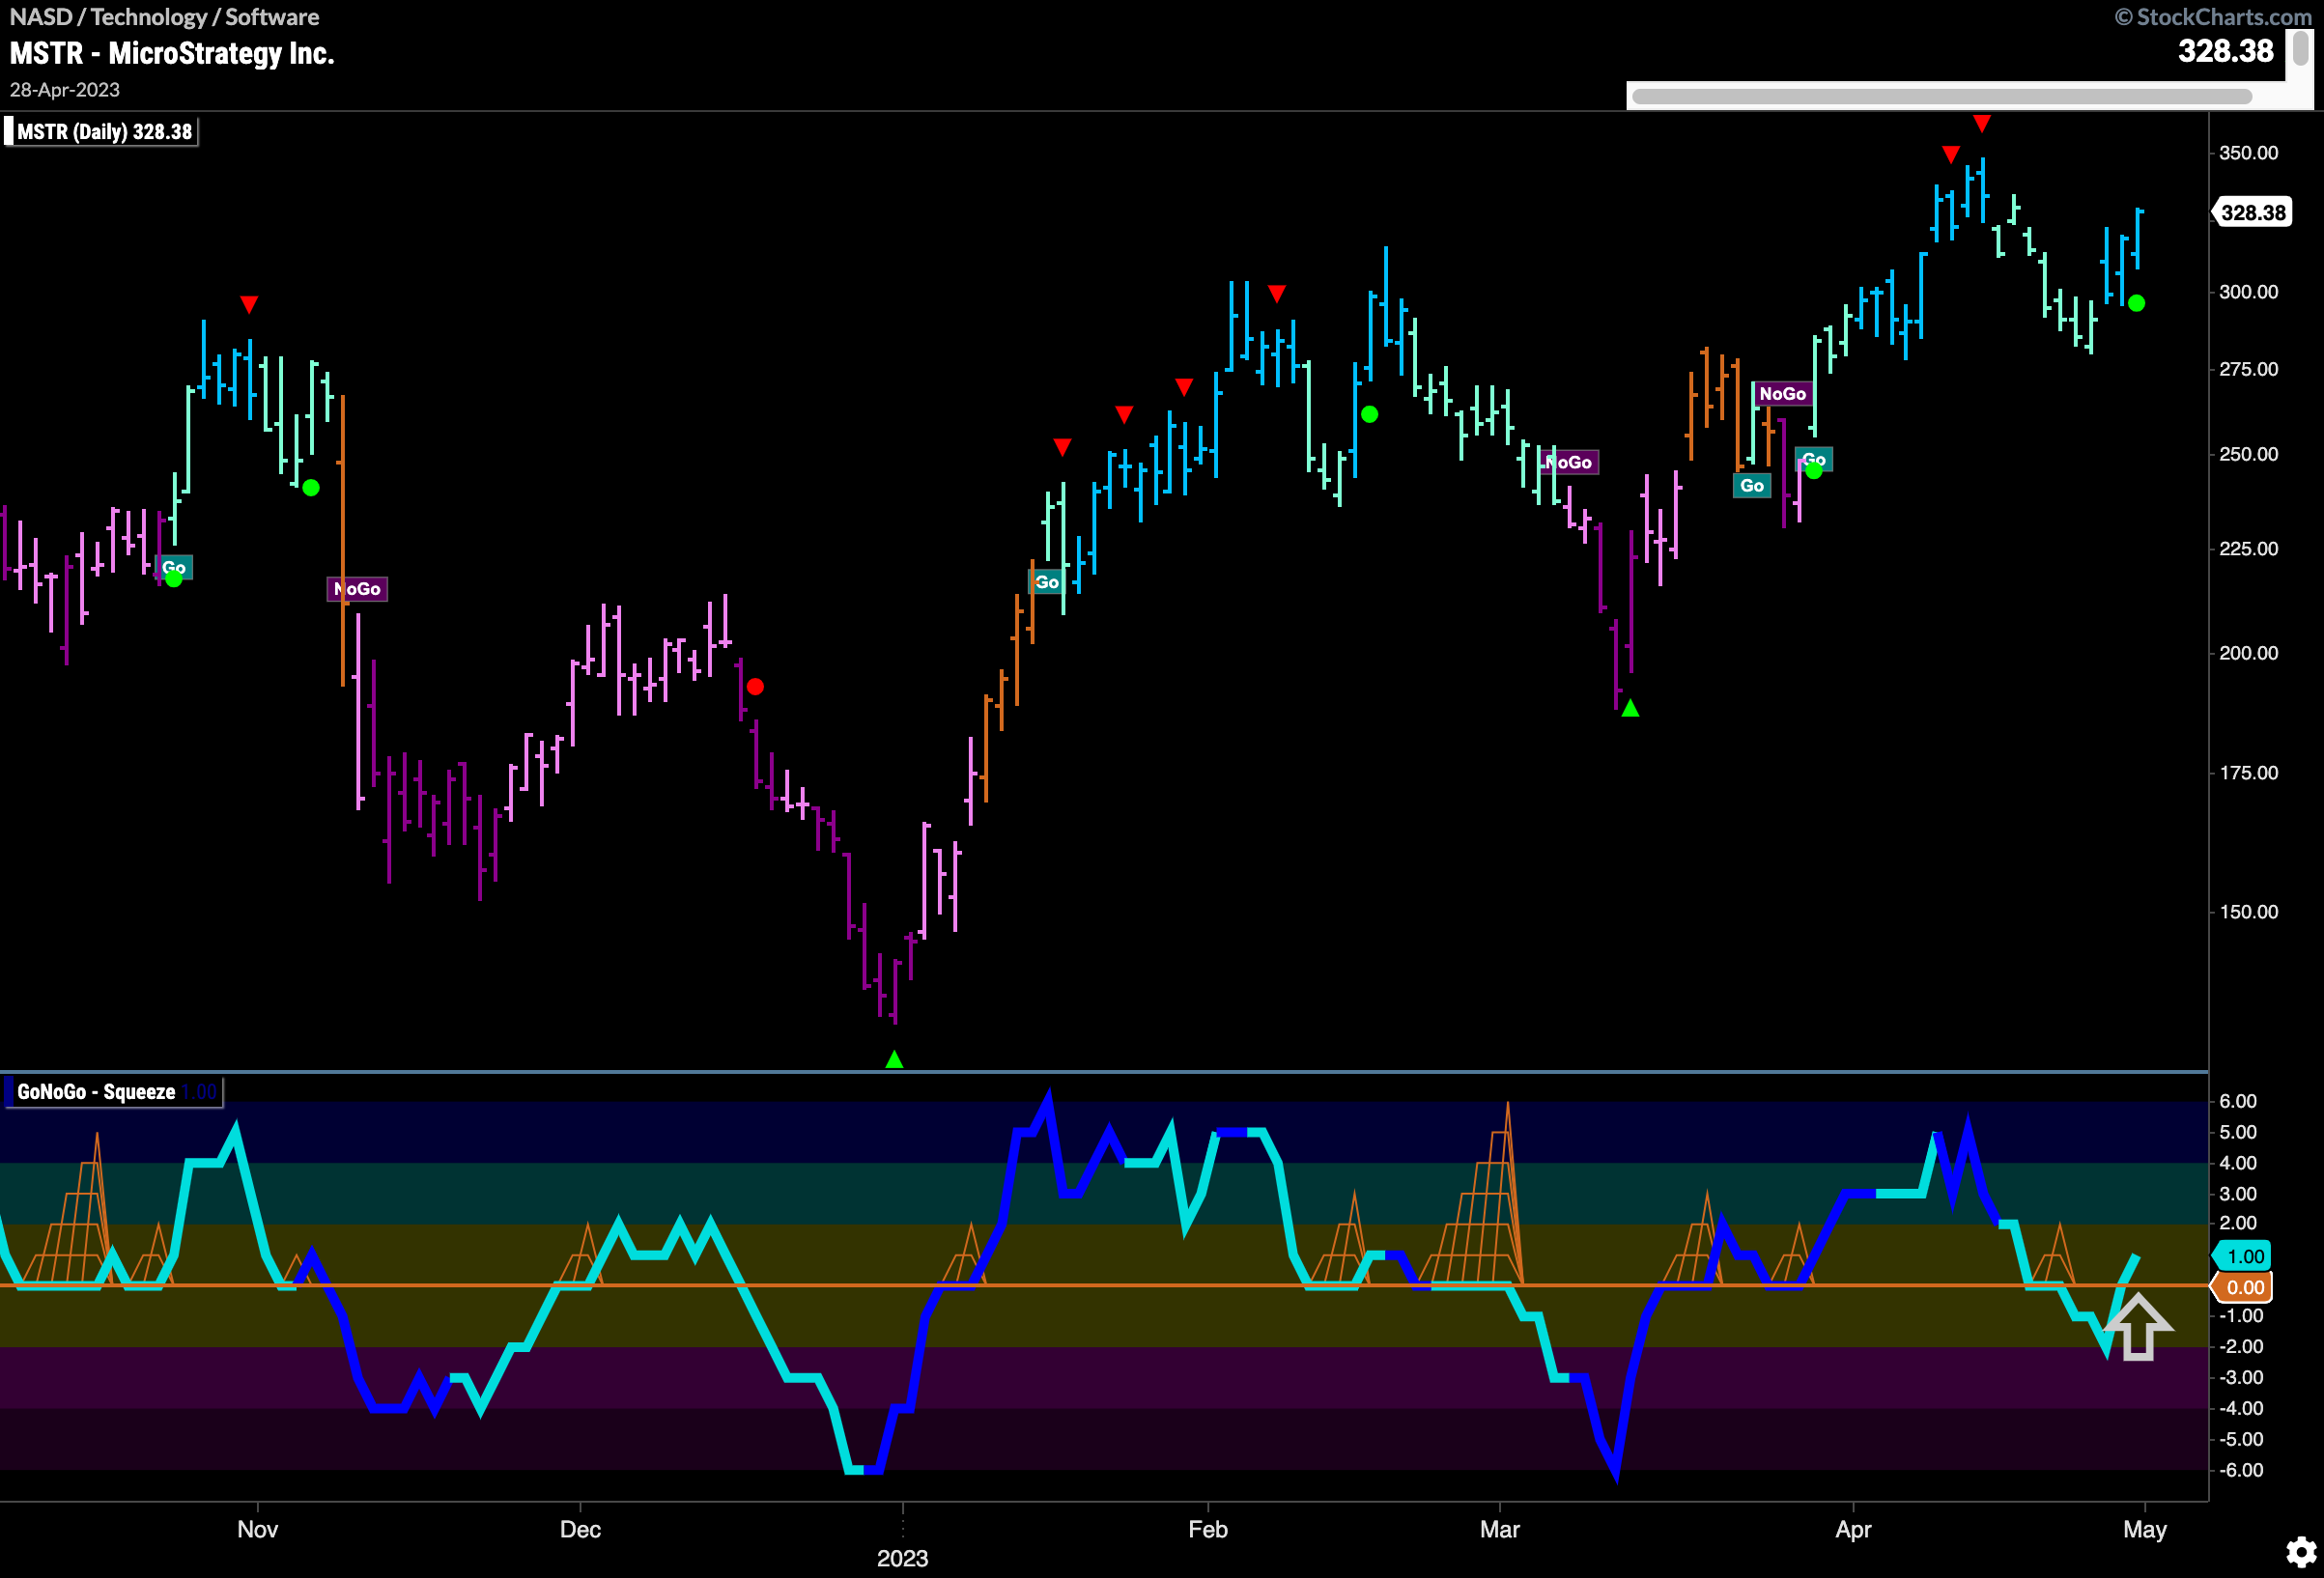Open chart settings gear icon
The width and height of the screenshot is (2324, 1578).
(x=2301, y=1552)
